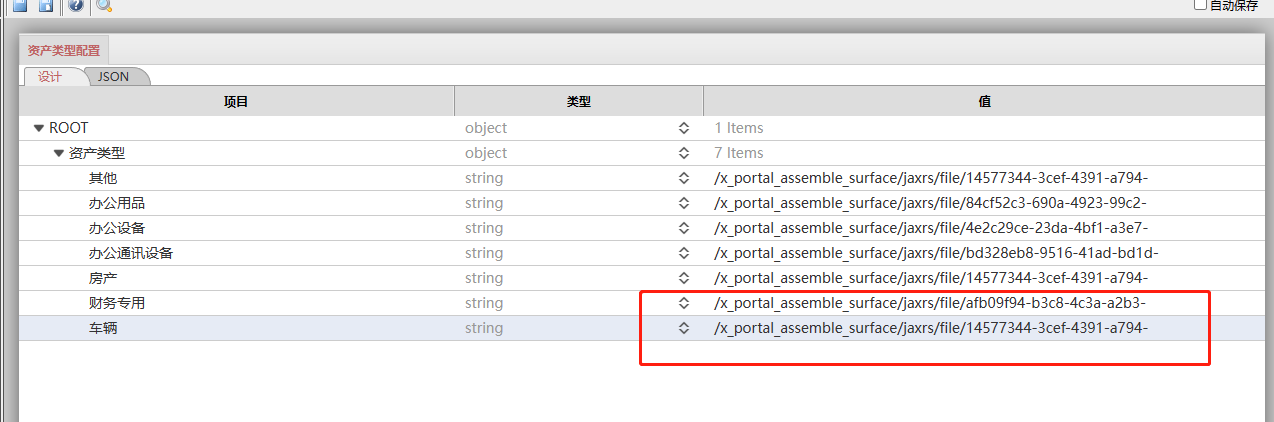Open type selector arrows for 房产 row
This screenshot has width=1274, height=422.
(x=684, y=278)
